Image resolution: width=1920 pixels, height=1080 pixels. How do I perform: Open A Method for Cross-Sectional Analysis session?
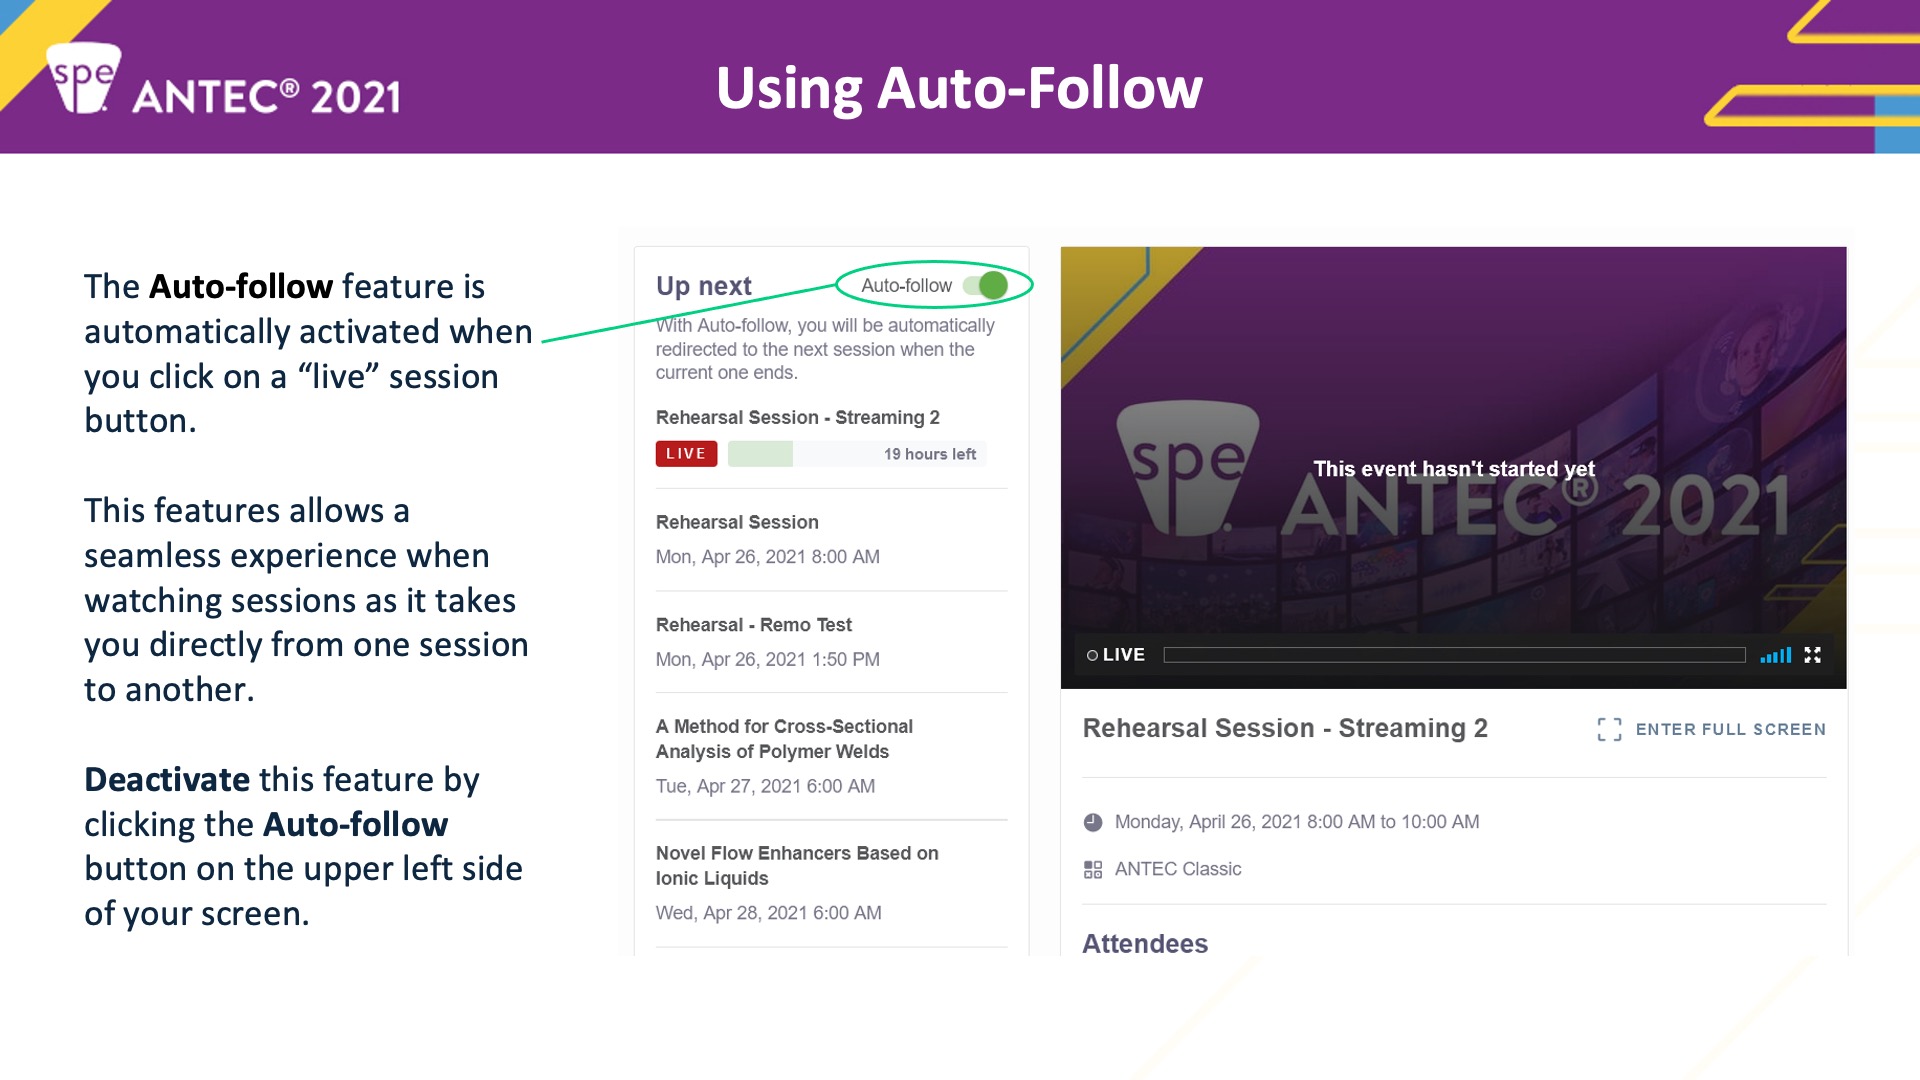coord(784,739)
